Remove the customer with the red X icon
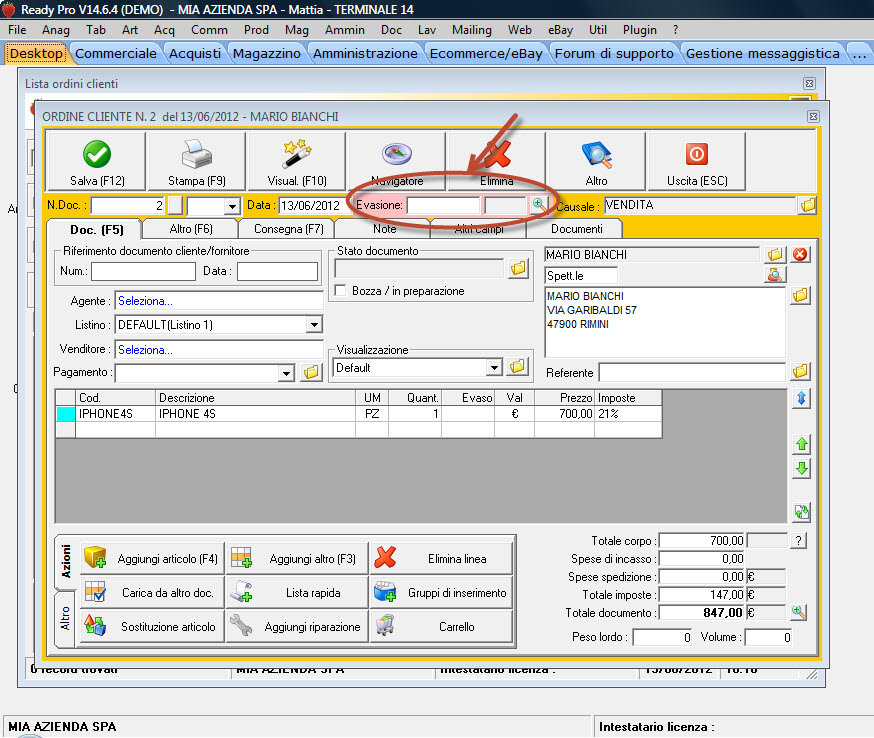The height and width of the screenshot is (738, 874). coord(800,254)
